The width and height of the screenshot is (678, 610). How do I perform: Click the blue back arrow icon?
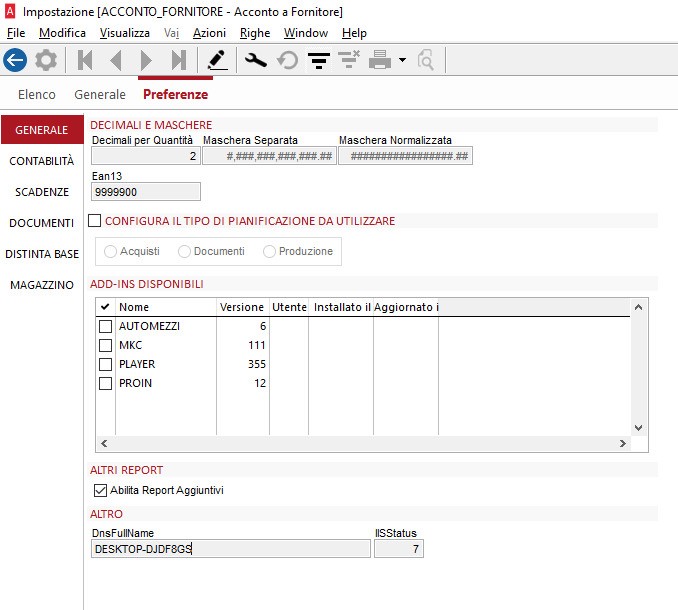(x=15, y=60)
